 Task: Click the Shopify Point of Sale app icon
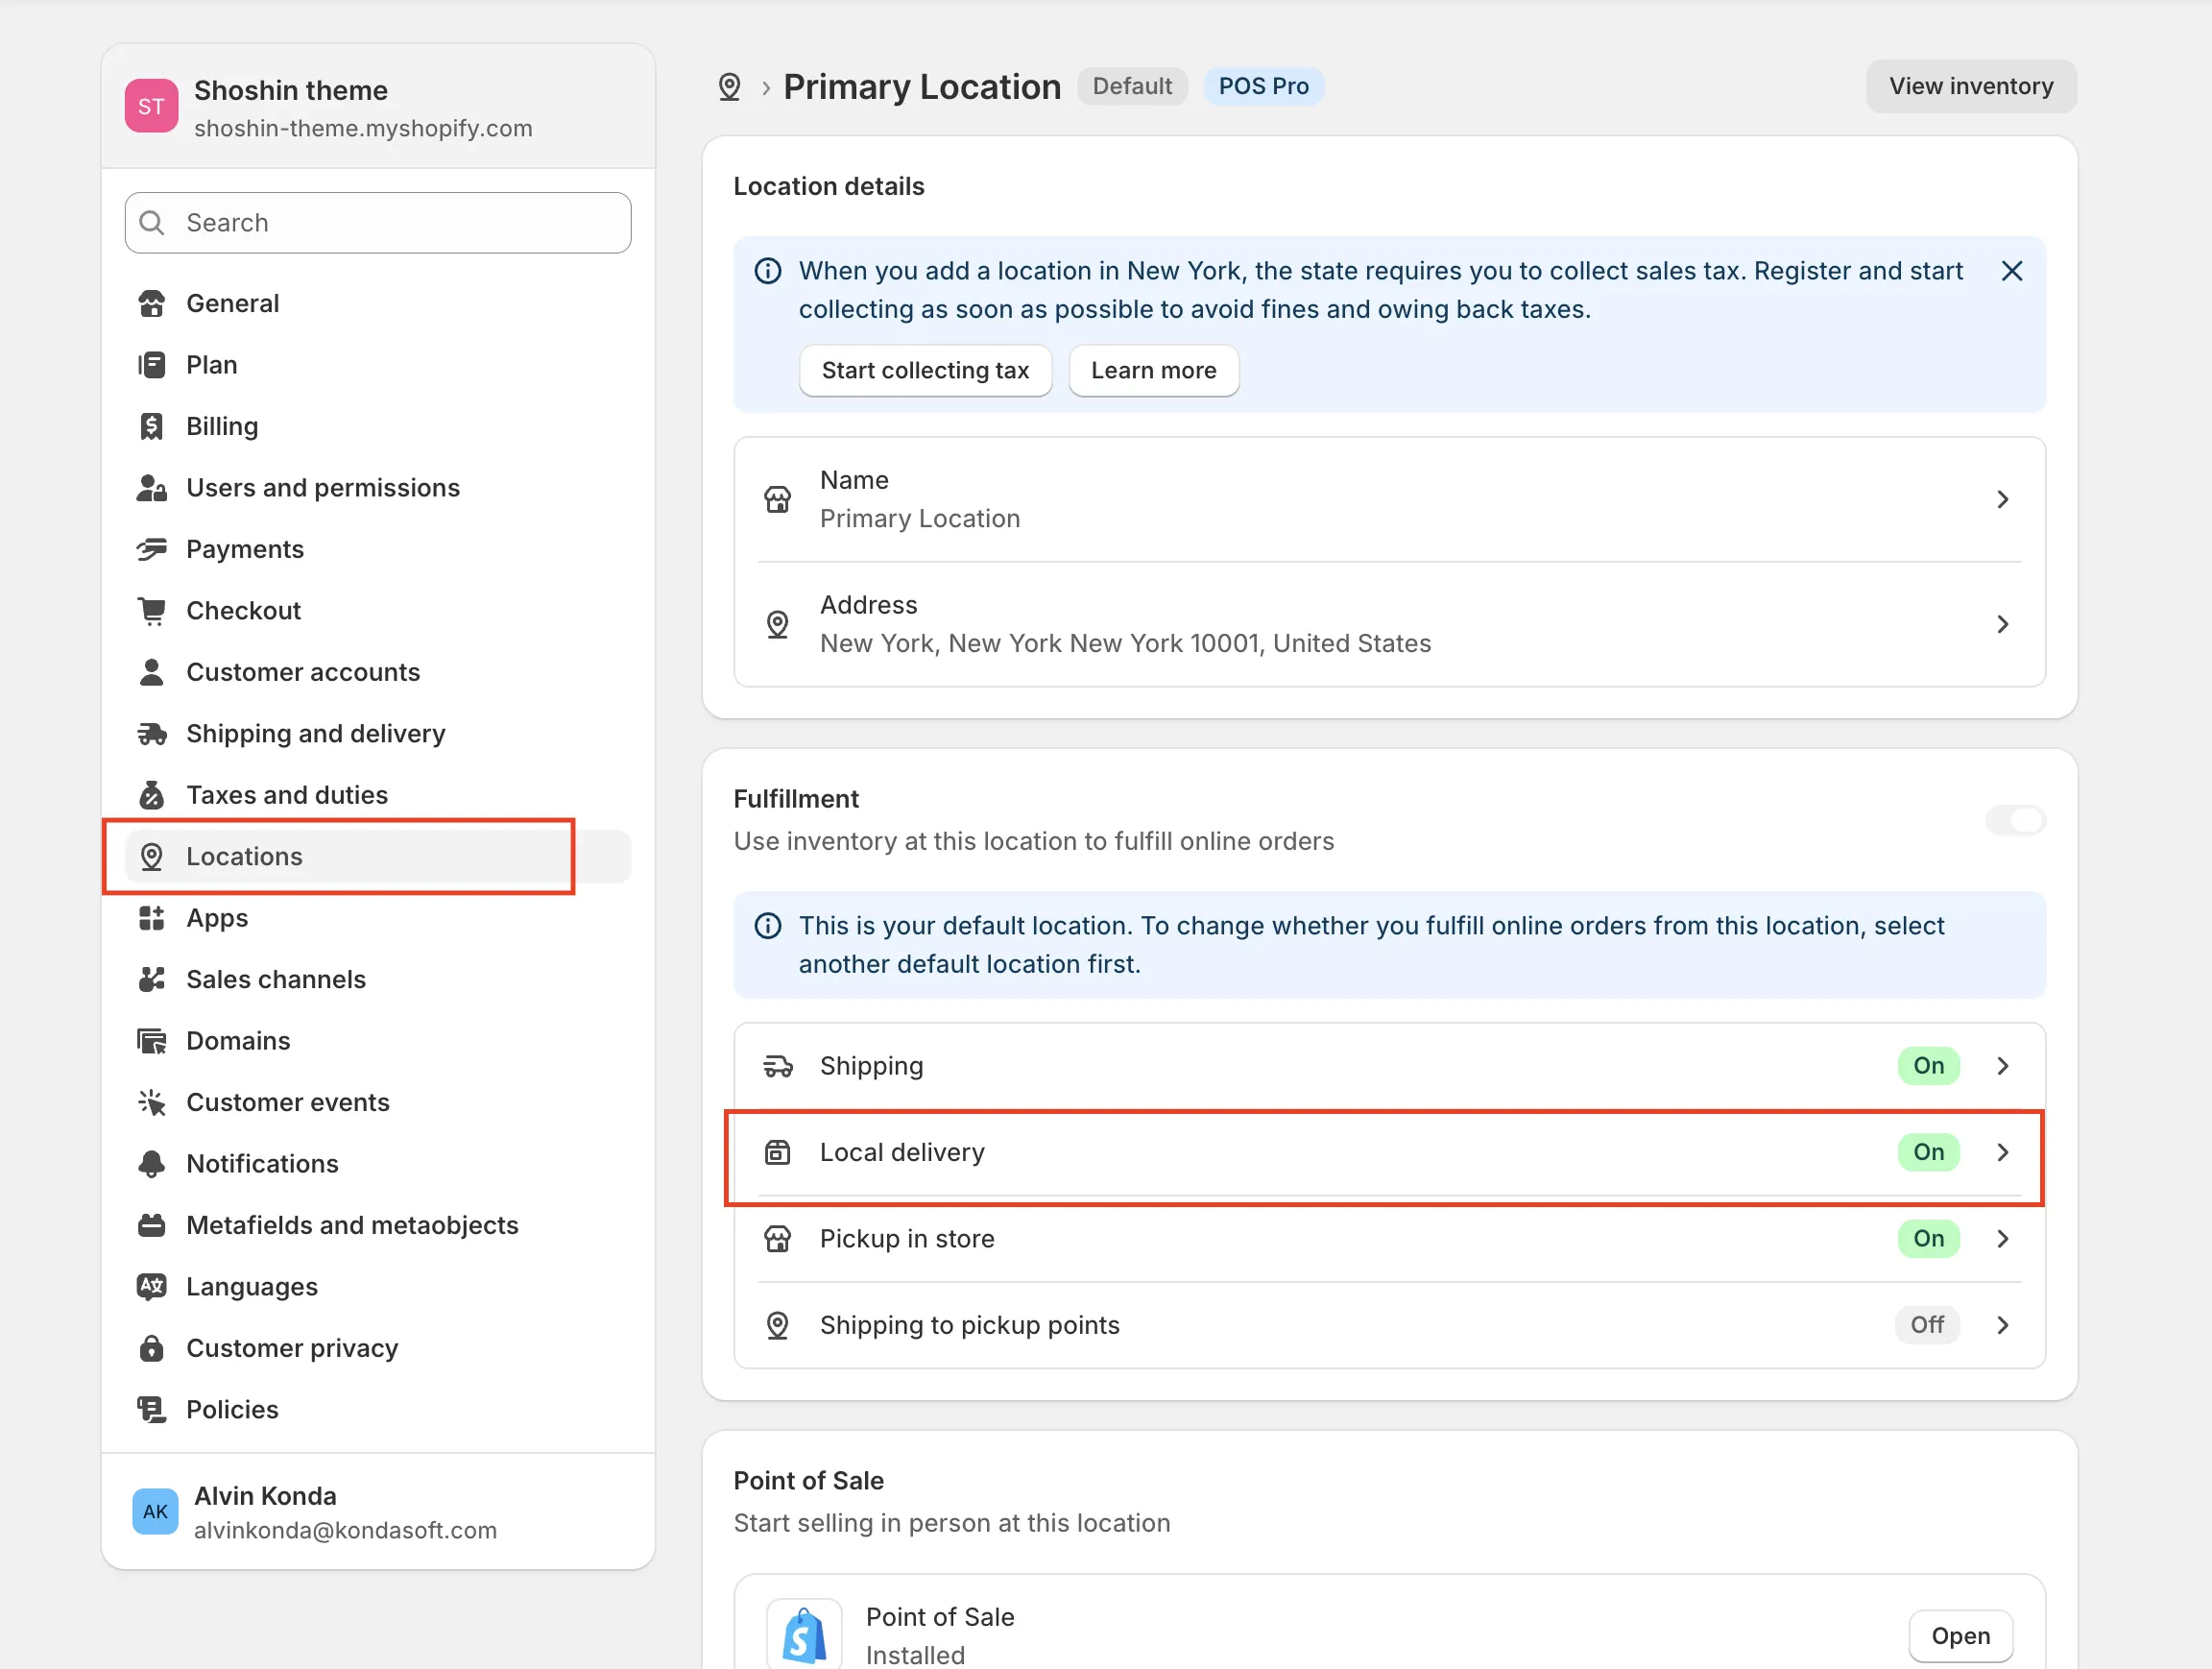pyautogui.click(x=804, y=1634)
